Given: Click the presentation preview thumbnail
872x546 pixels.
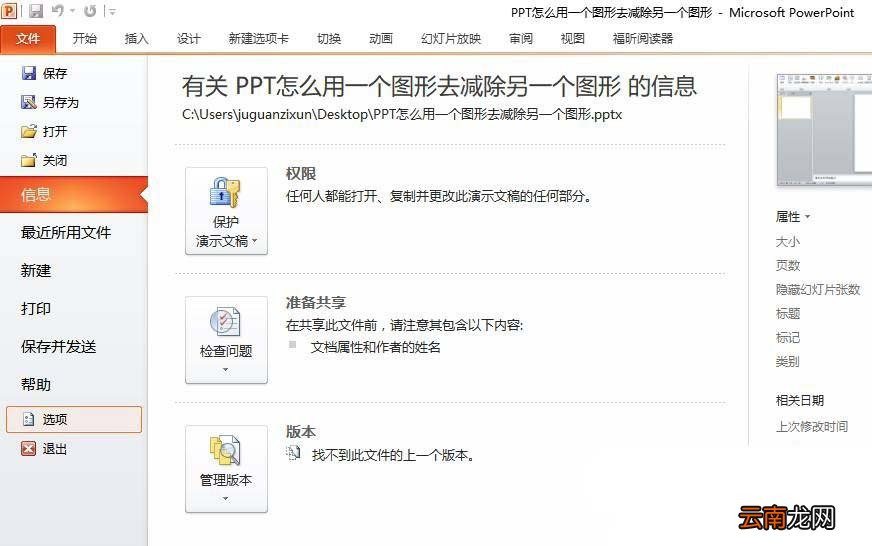Looking at the screenshot, I should pos(824,130).
